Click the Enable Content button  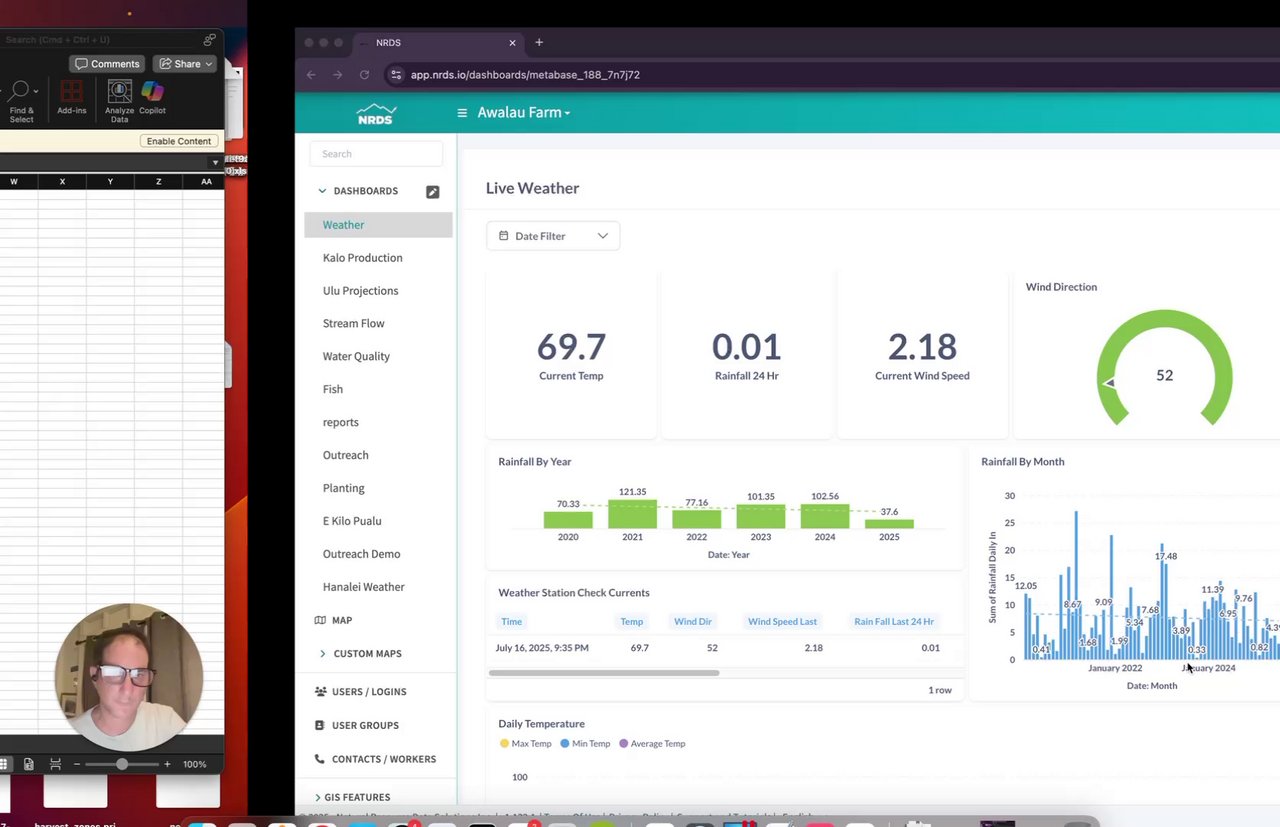click(x=179, y=141)
